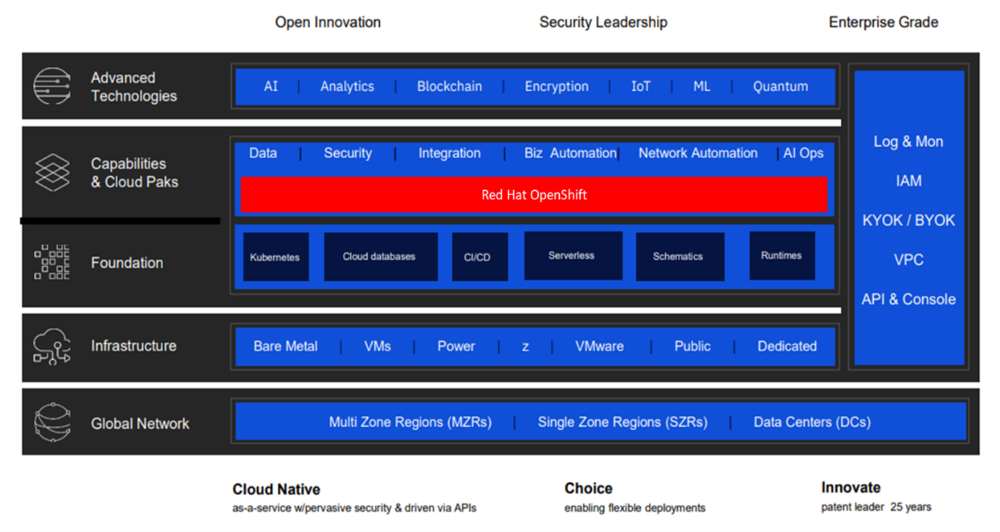Image resolution: width=1000 pixels, height=532 pixels.
Task: Click the VMware label
Action: click(x=599, y=346)
